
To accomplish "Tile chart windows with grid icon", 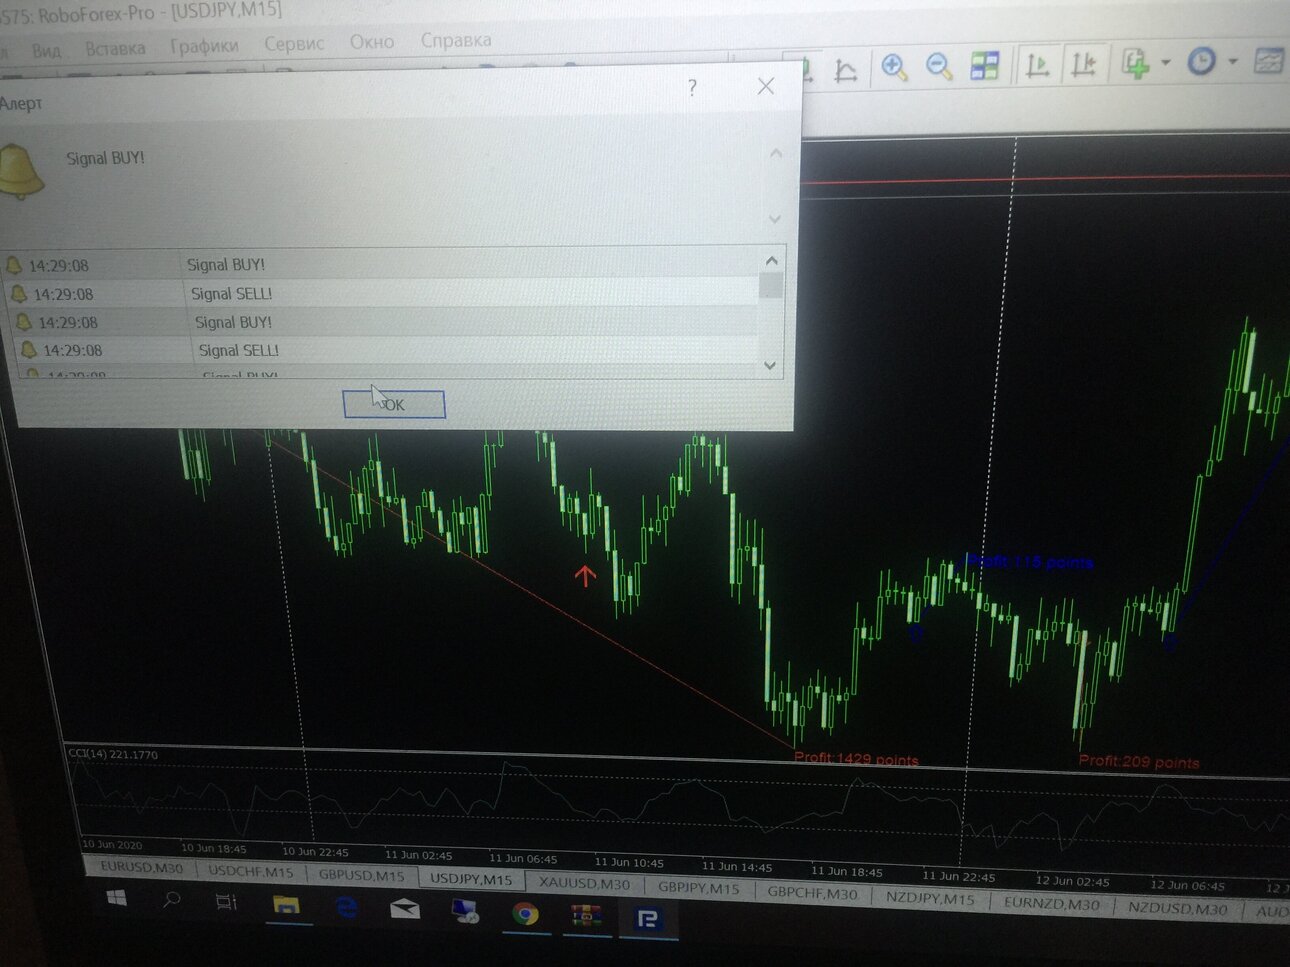I will [985, 66].
